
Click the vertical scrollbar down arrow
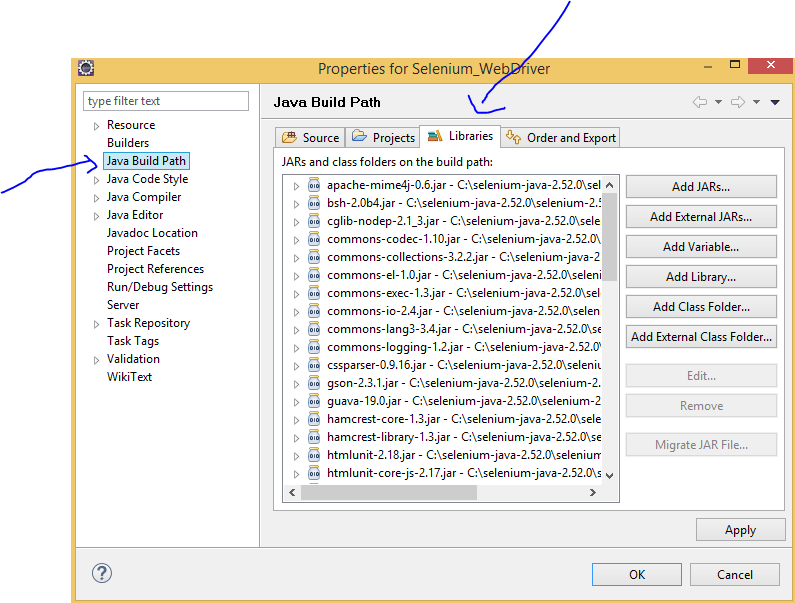(610, 475)
